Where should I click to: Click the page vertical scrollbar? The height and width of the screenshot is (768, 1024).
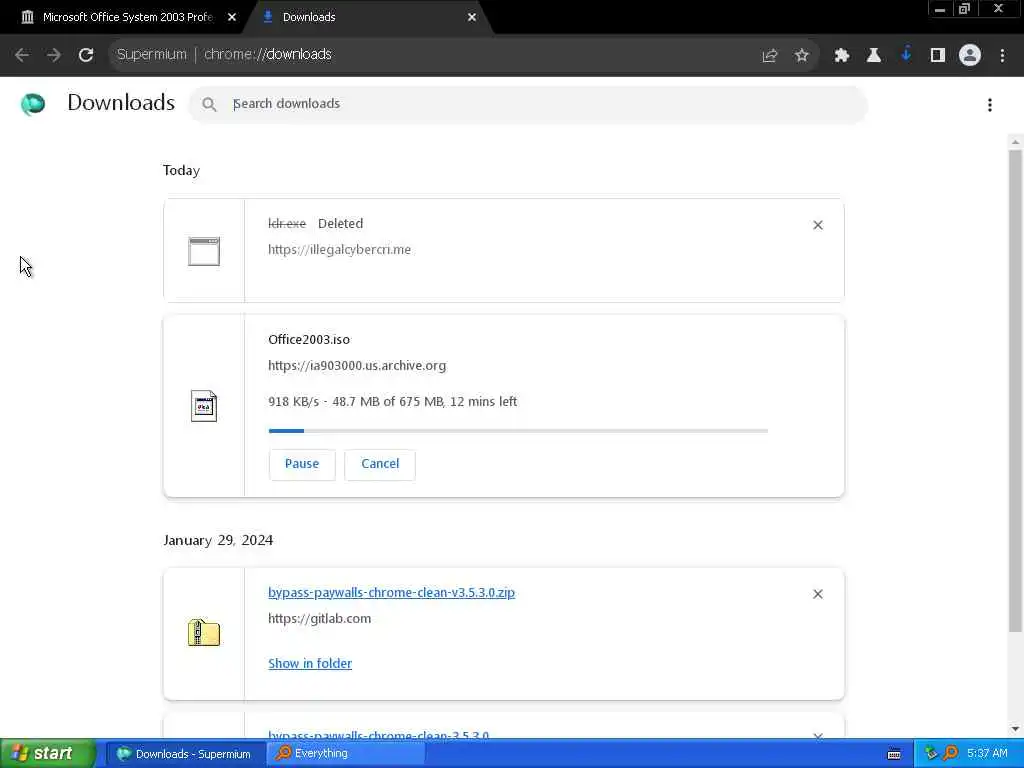click(1015, 391)
